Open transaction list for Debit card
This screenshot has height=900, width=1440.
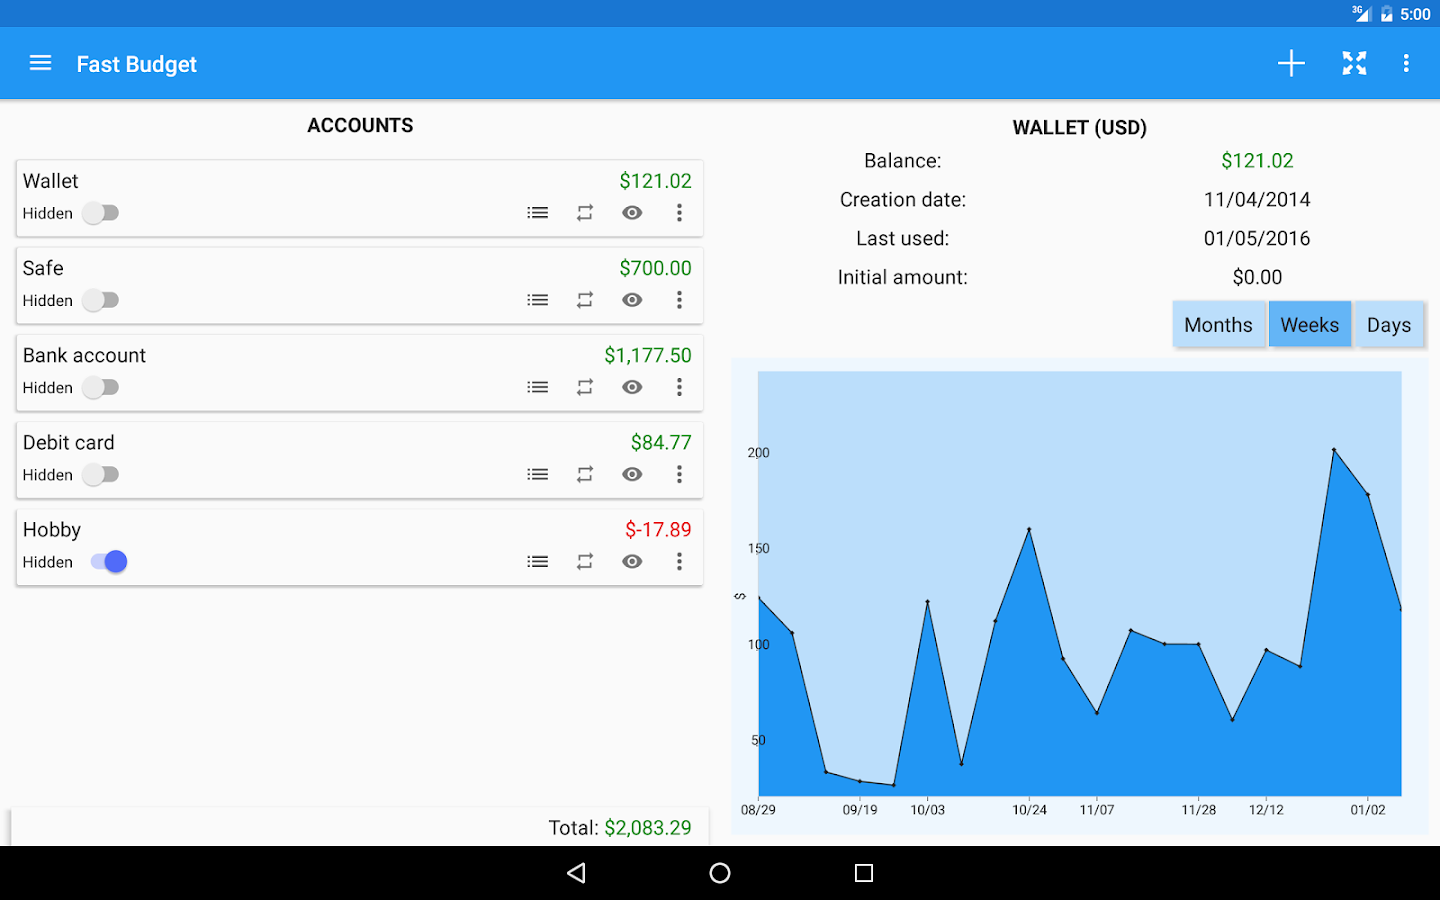(x=538, y=474)
